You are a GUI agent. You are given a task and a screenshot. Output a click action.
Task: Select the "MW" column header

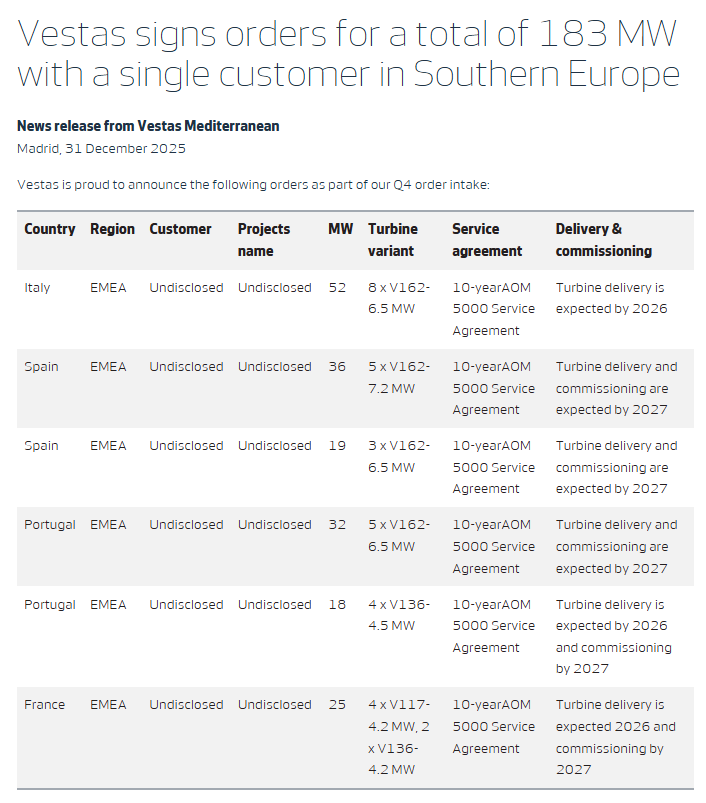coord(340,229)
